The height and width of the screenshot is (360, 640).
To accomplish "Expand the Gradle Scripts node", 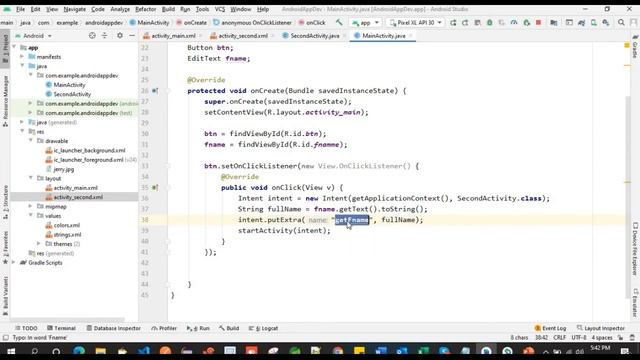I will point(14,262).
